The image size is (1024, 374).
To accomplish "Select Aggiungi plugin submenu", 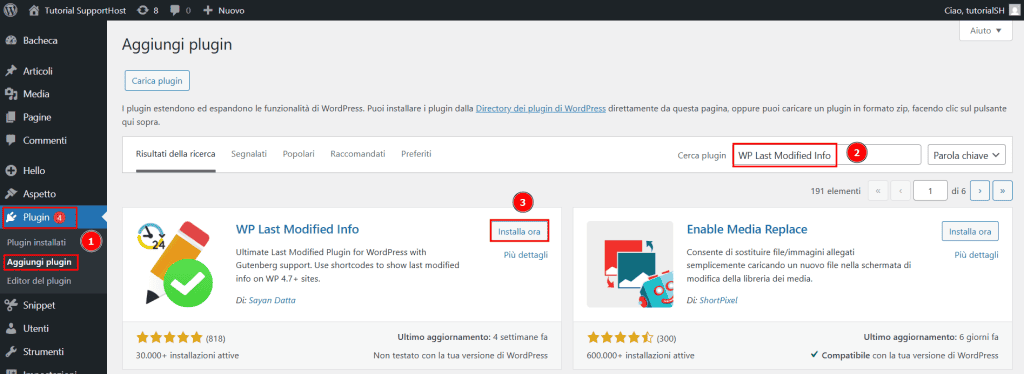I will [39, 262].
